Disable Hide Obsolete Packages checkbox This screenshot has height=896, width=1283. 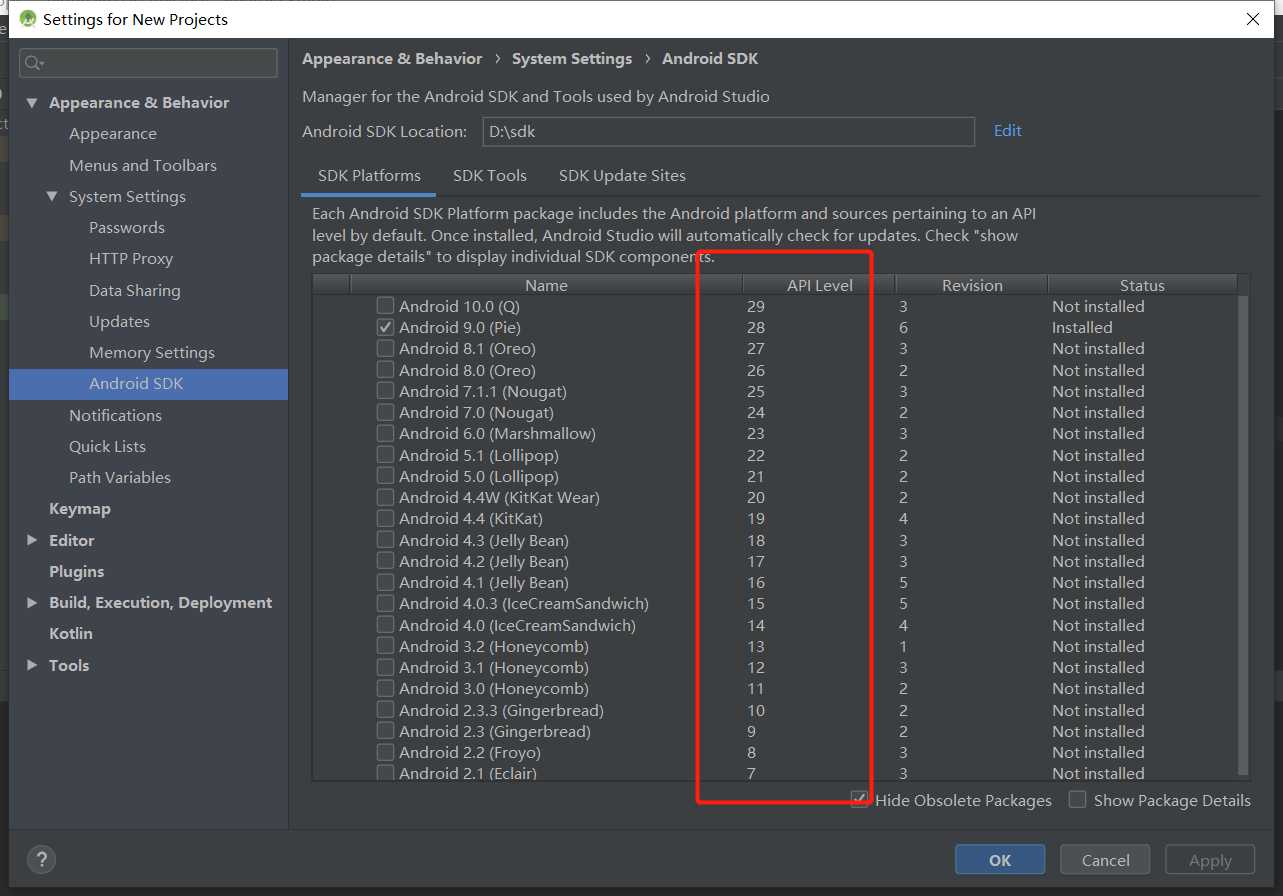[x=860, y=800]
